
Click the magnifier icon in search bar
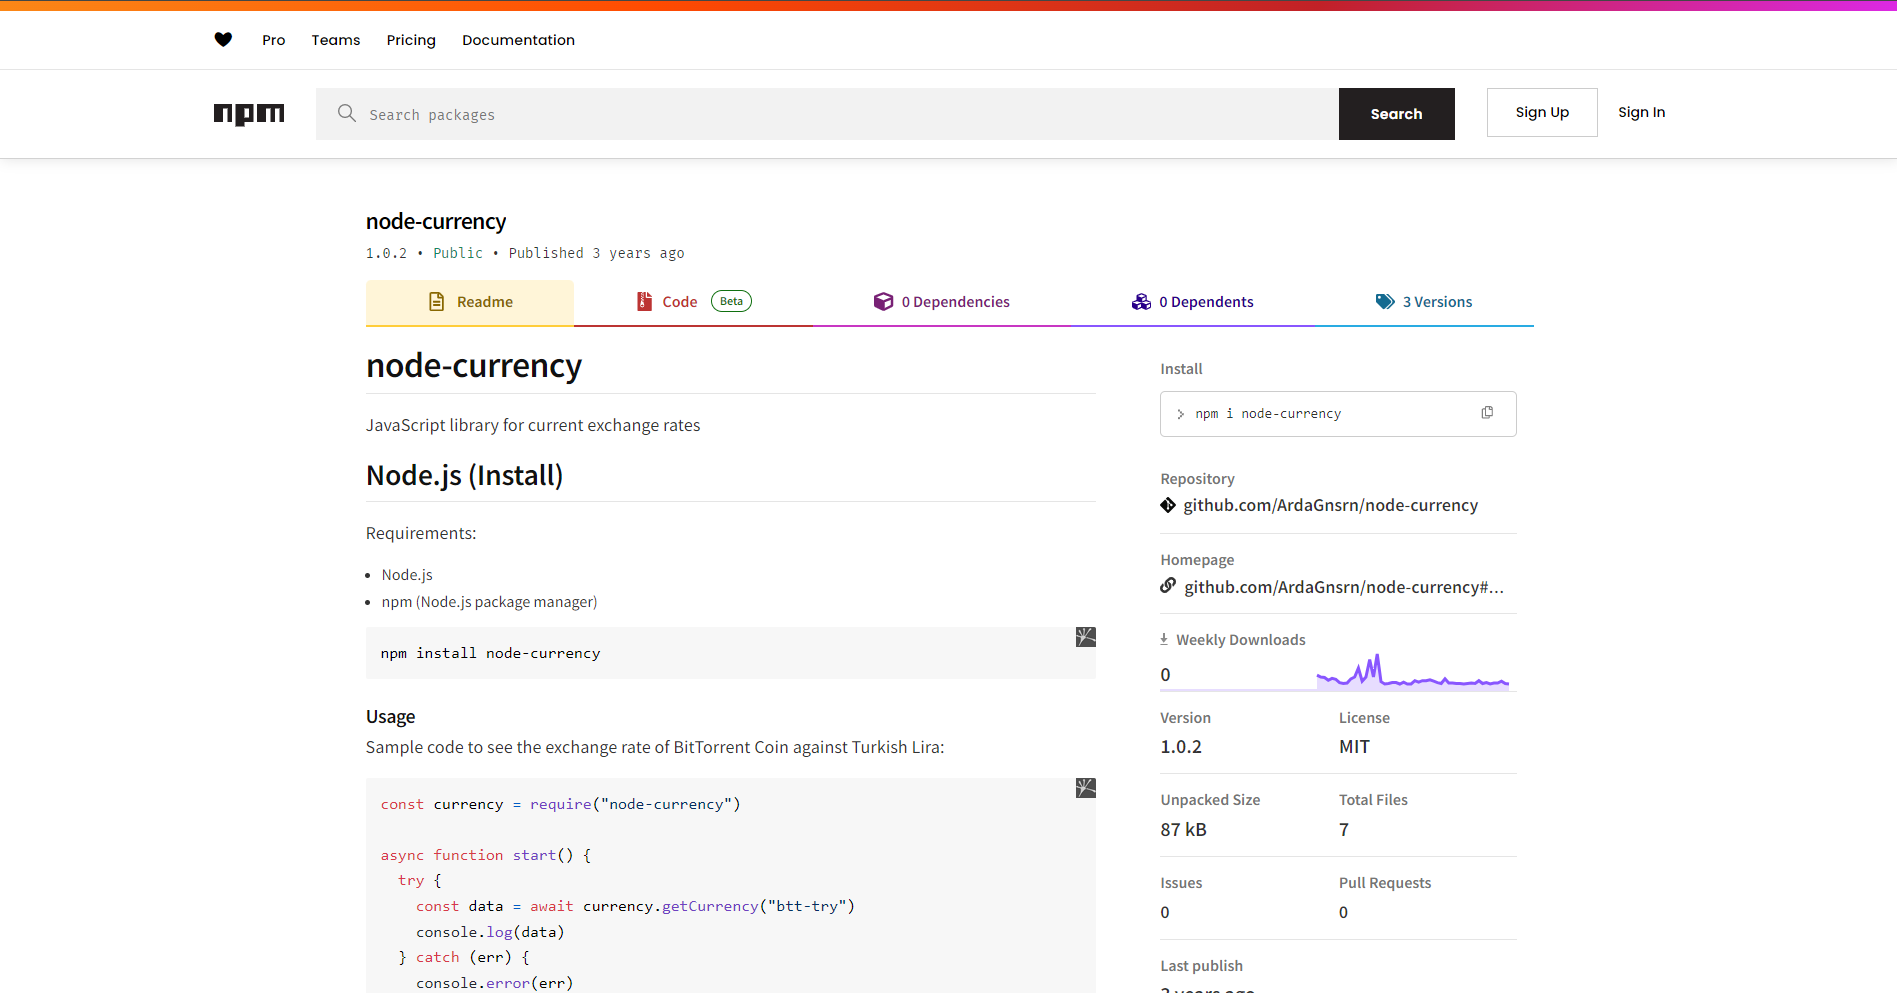click(347, 113)
